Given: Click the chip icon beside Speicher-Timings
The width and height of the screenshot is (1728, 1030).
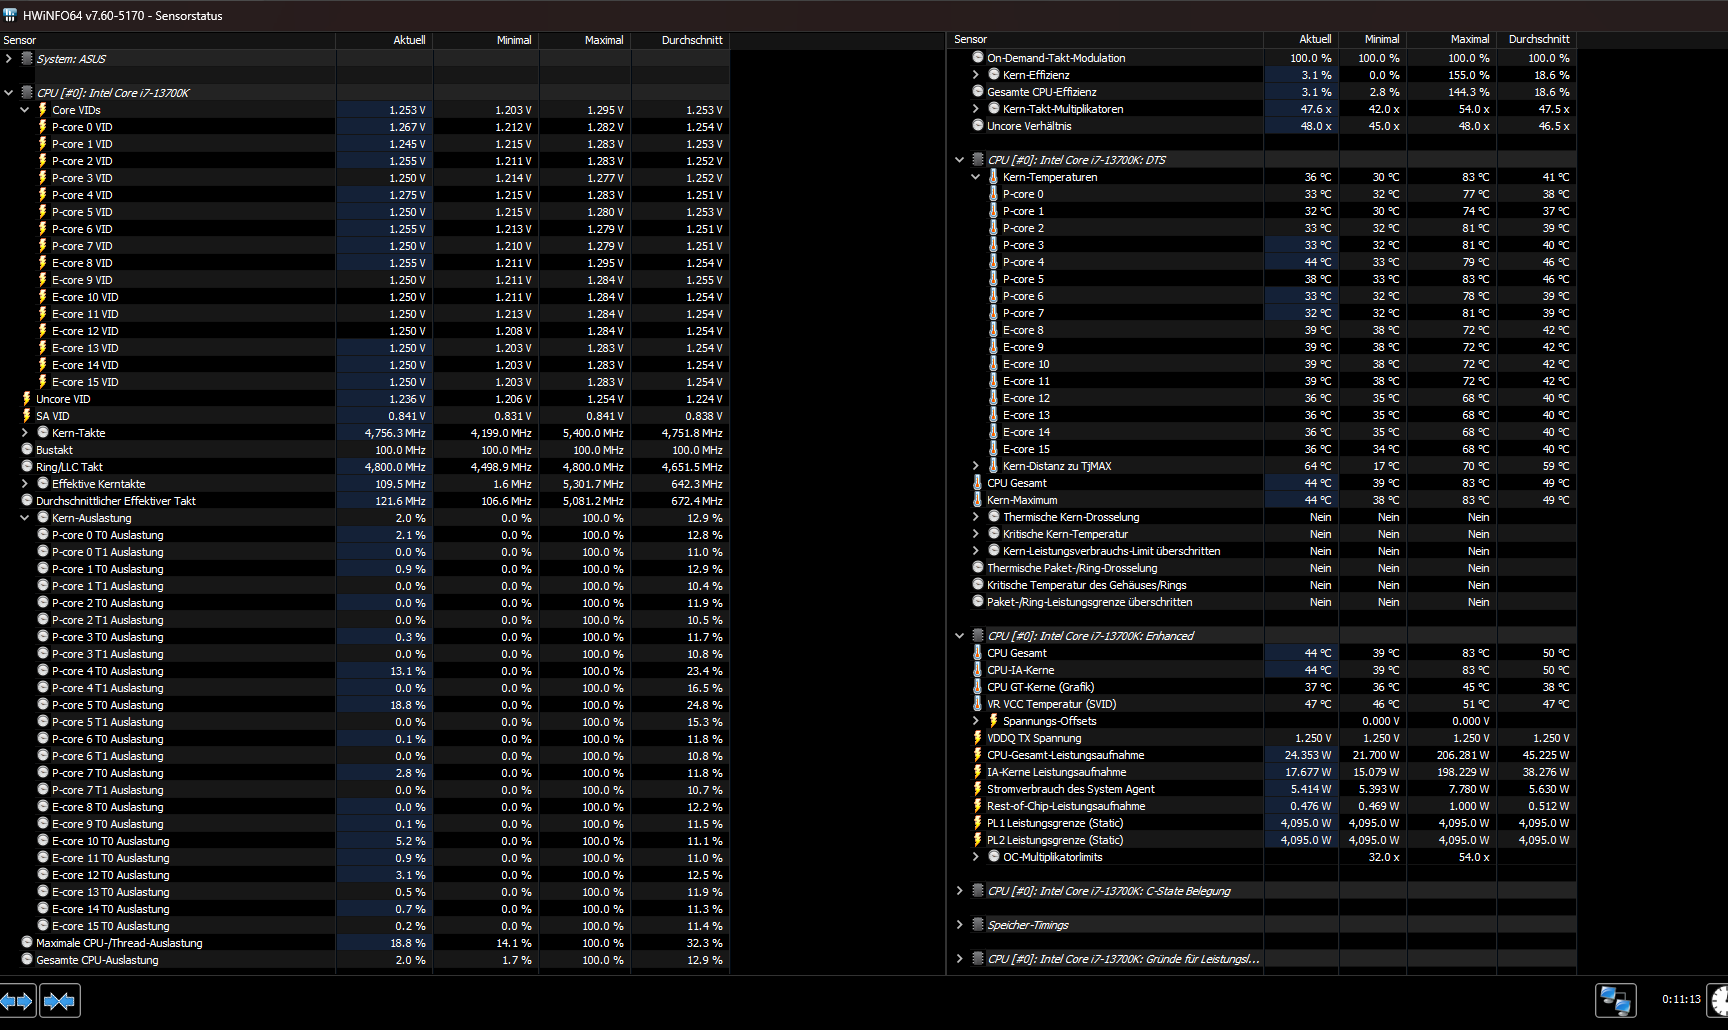Looking at the screenshot, I should (978, 925).
